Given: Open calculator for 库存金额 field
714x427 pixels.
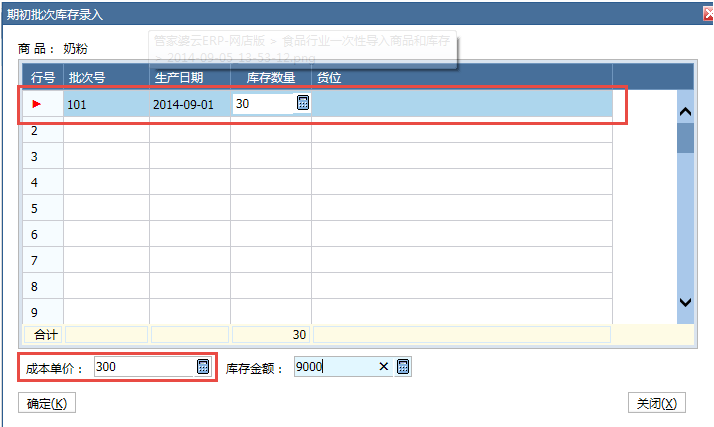Looking at the screenshot, I should pyautogui.click(x=403, y=367).
